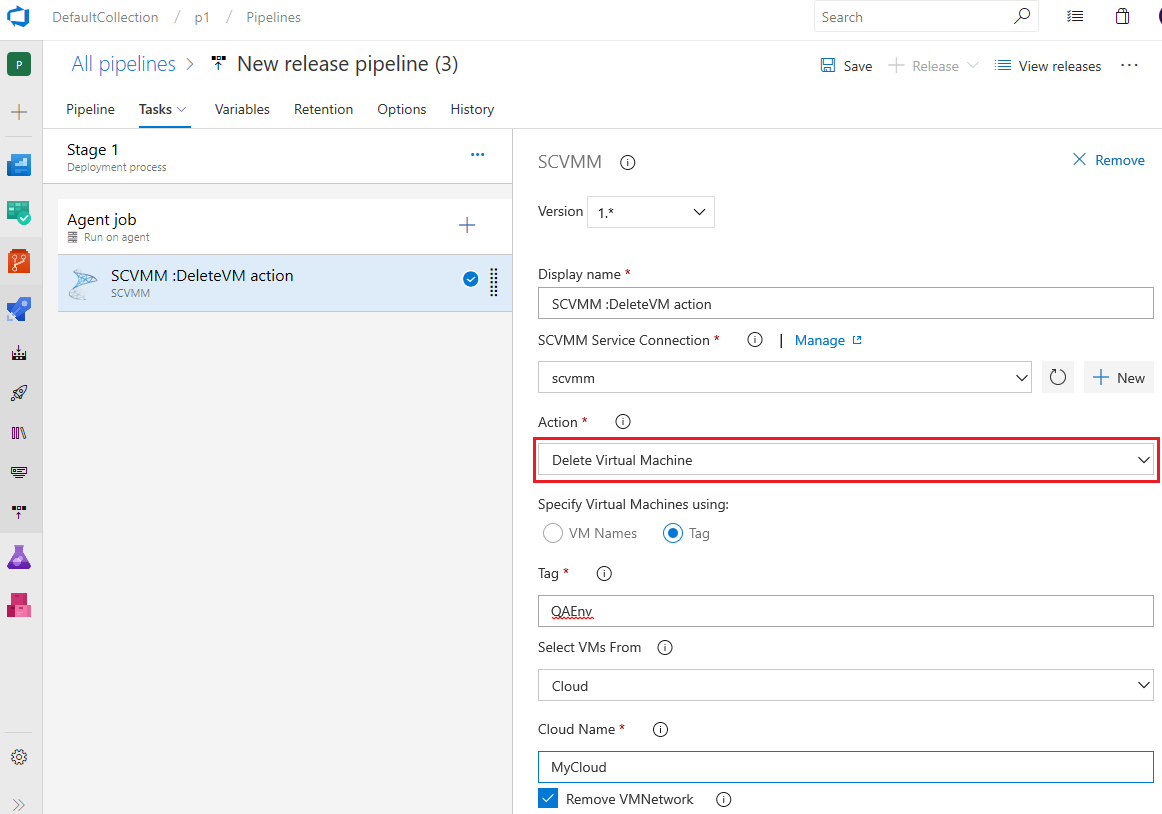Focus the Search box in the header

click(x=926, y=16)
